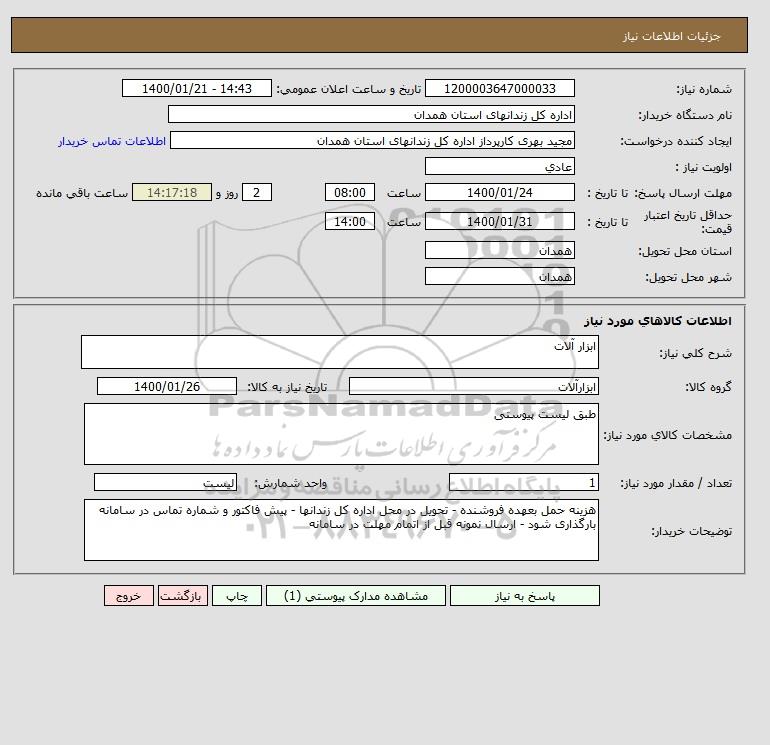Viewport: 770px width, 745px height.
Task: Click the تاریخ نیاز به کالا label
Action: point(287,387)
